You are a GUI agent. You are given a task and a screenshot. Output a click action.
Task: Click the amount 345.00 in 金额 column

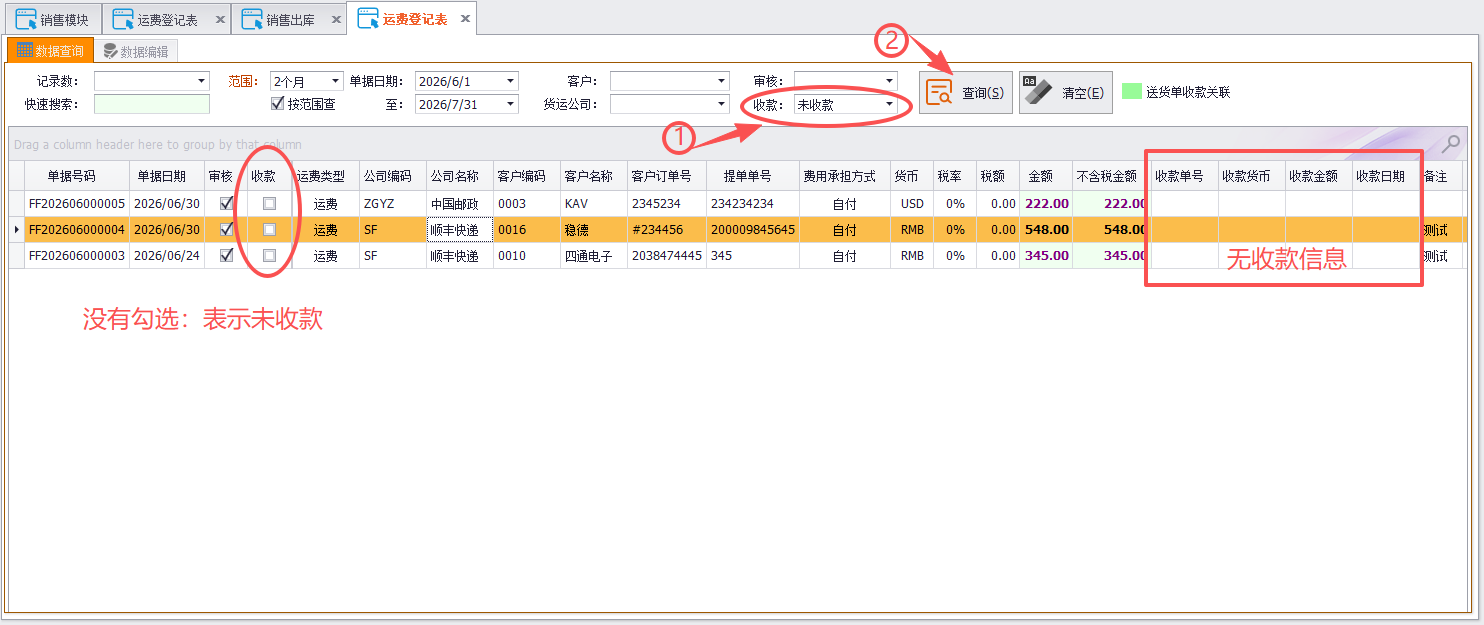(x=1046, y=255)
